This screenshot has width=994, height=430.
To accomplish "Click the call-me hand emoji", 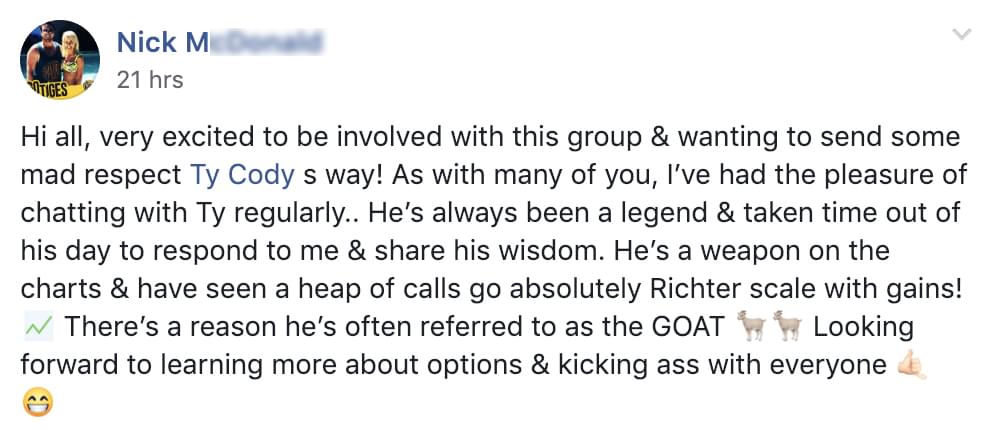I will [912, 365].
